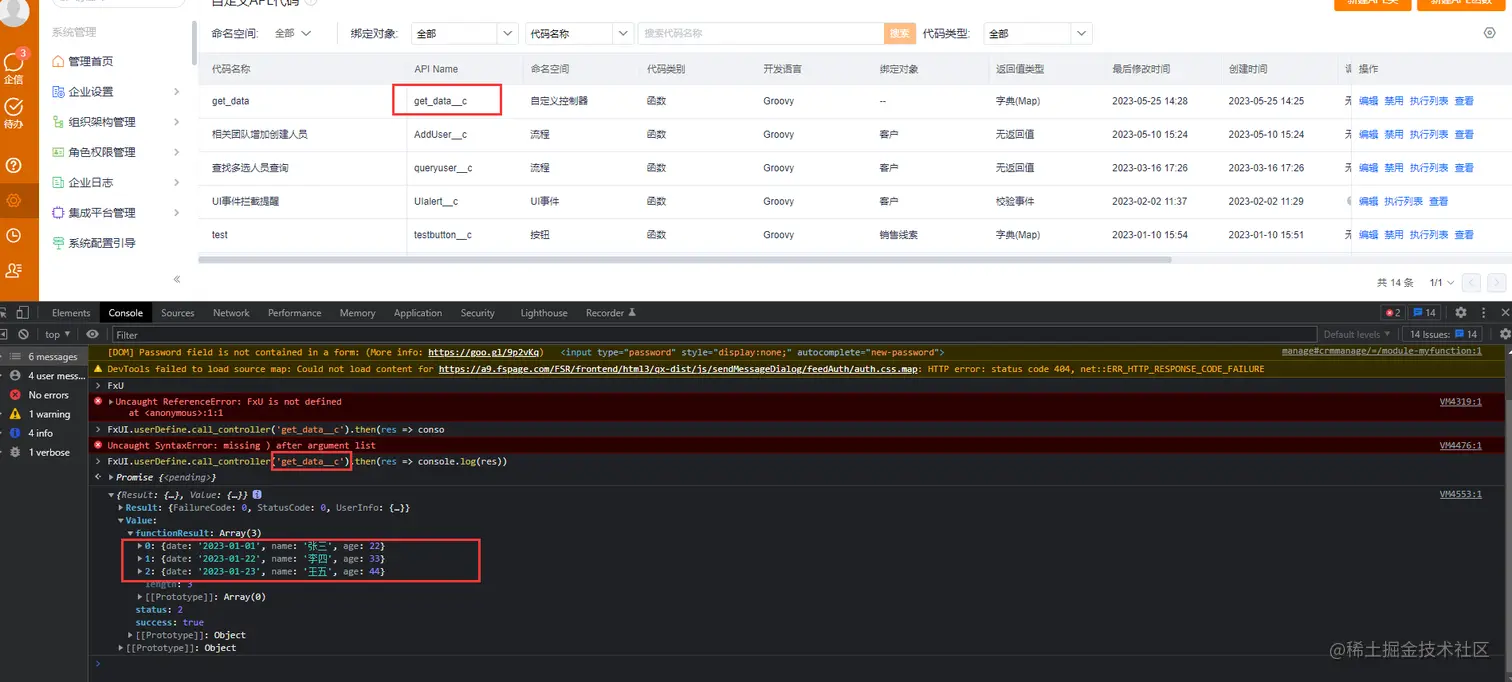Open DevTools settings gear
Image resolution: width=1512 pixels, height=682 pixels.
coord(1461,313)
